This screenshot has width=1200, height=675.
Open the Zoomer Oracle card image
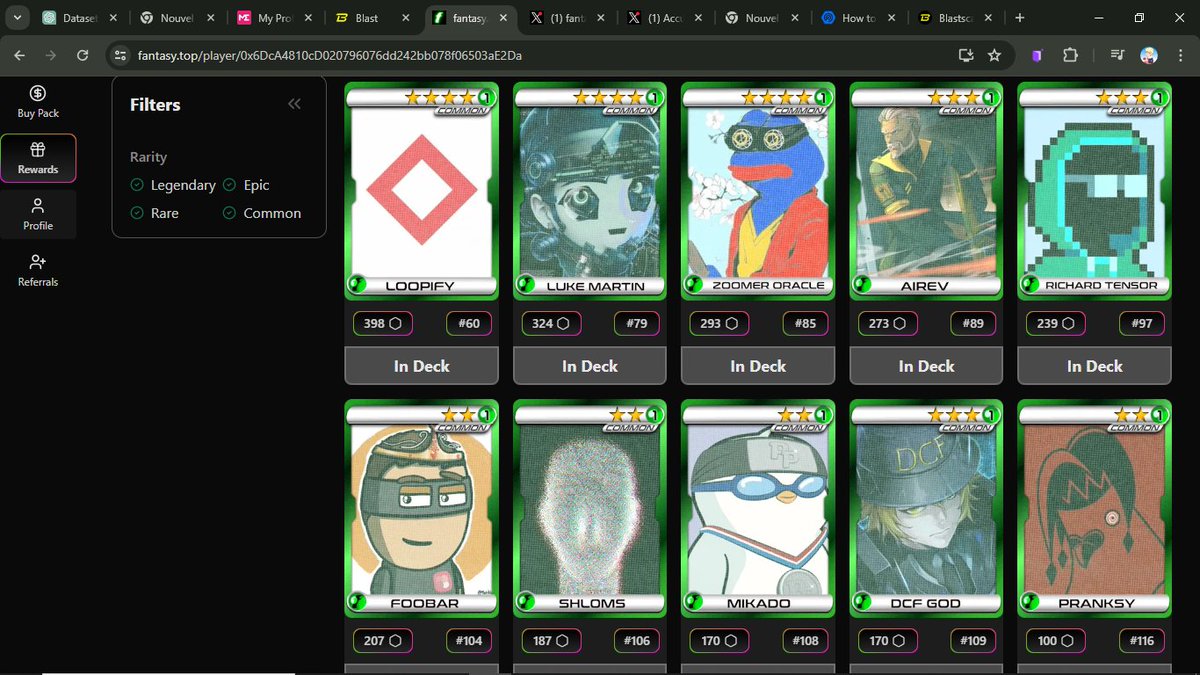[x=757, y=192]
